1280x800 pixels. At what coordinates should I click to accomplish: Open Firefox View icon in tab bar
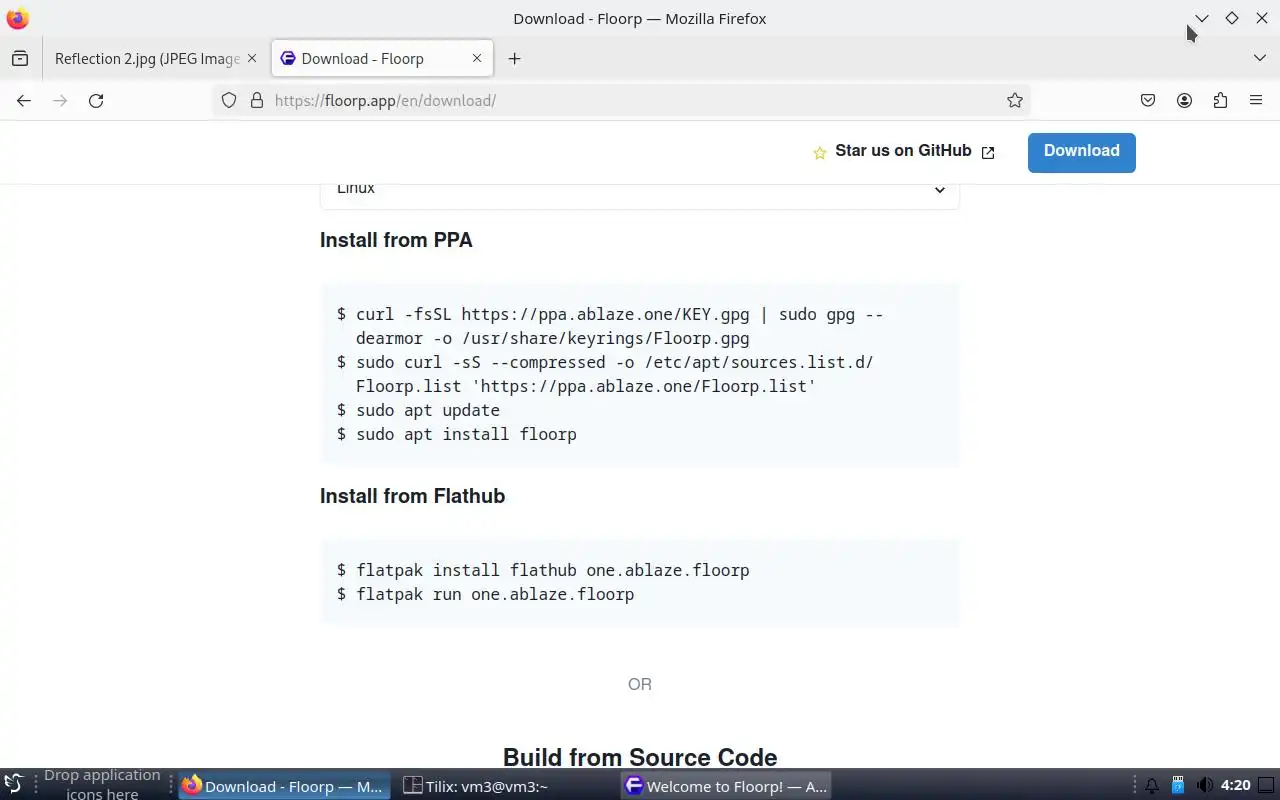[x=20, y=59]
